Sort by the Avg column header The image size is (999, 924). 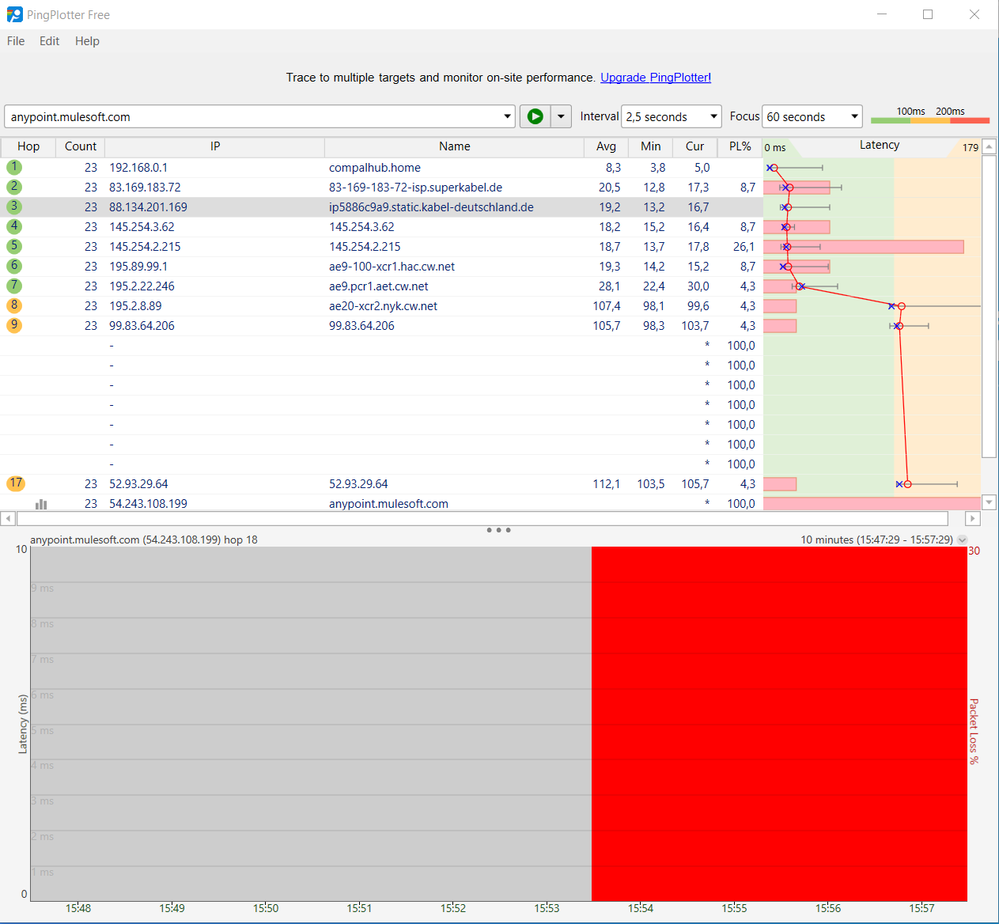coord(606,147)
